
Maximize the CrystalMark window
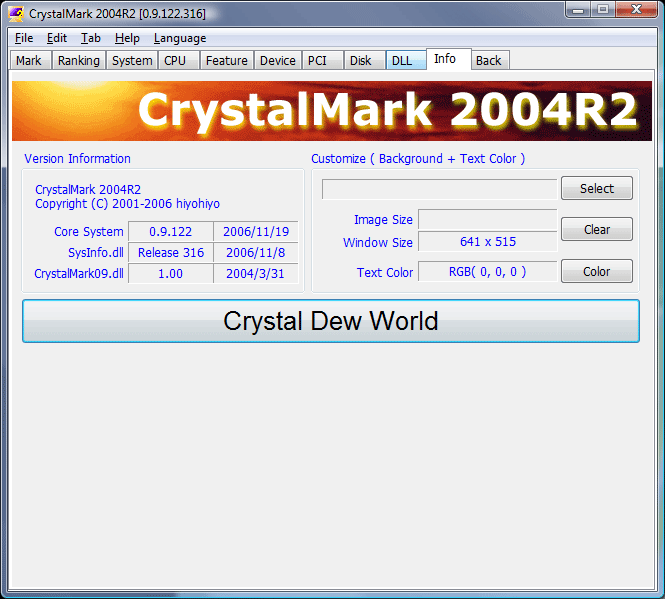603,10
